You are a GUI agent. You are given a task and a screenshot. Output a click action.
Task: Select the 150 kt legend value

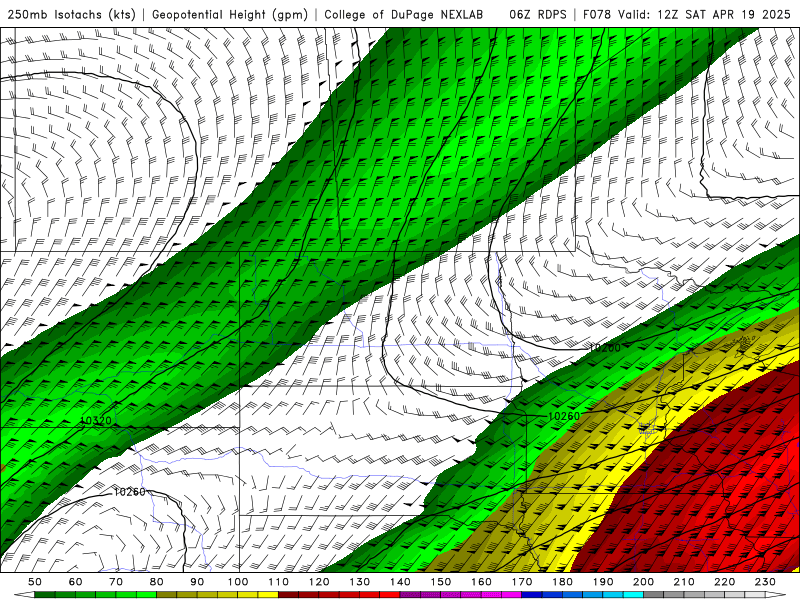tap(441, 582)
